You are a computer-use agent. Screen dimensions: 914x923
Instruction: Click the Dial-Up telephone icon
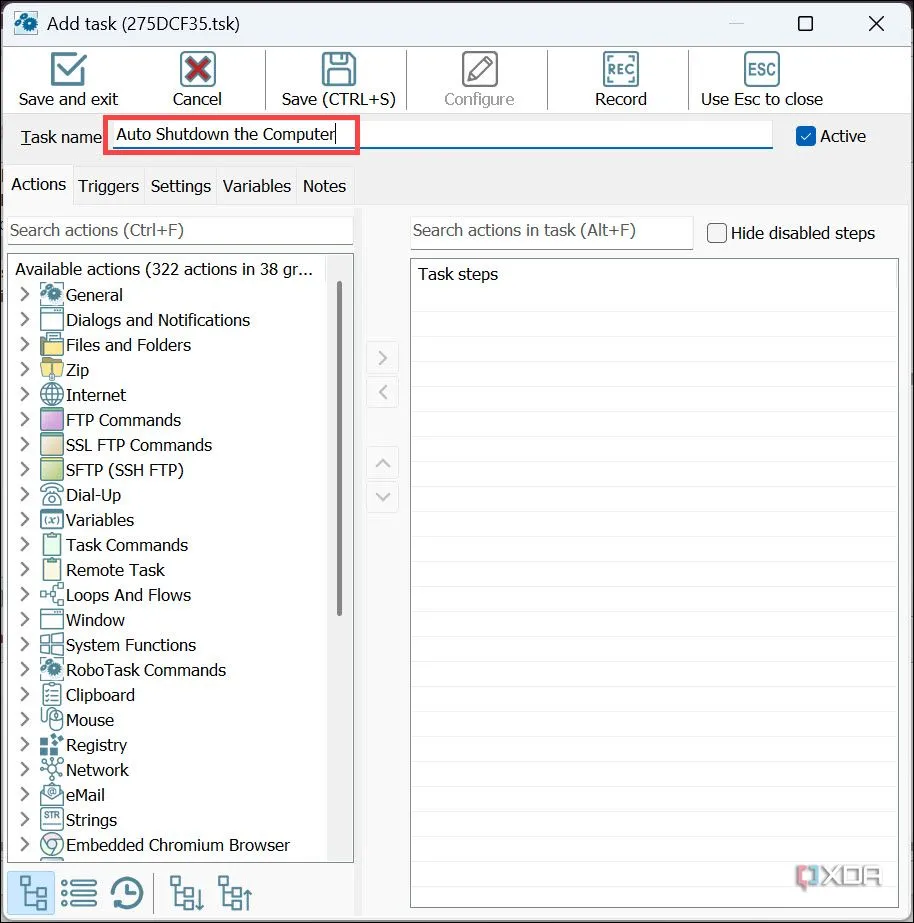[x=51, y=494]
